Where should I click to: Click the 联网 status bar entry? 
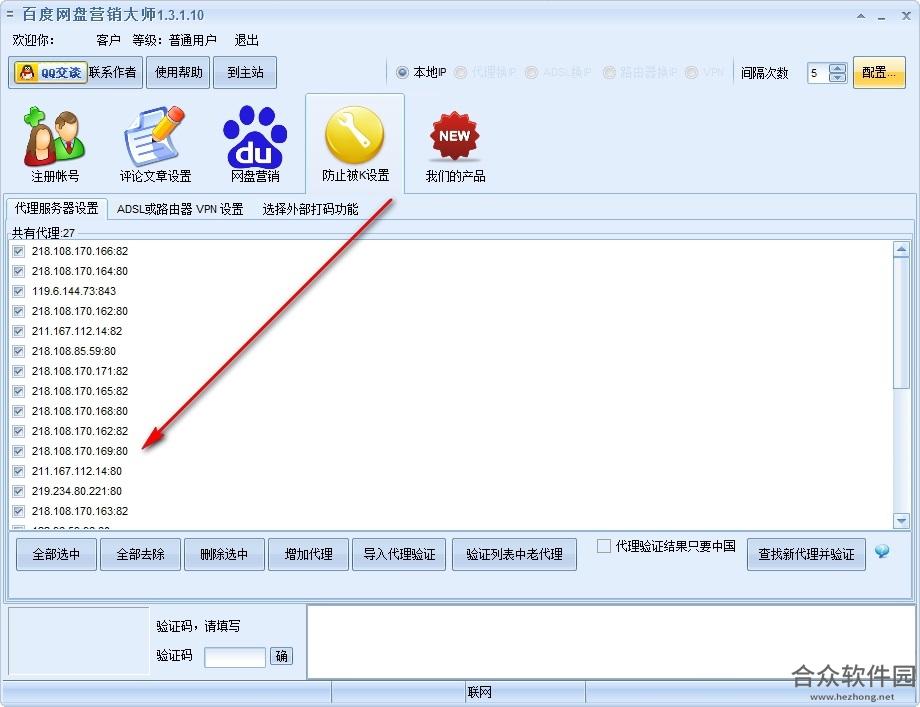pos(479,692)
